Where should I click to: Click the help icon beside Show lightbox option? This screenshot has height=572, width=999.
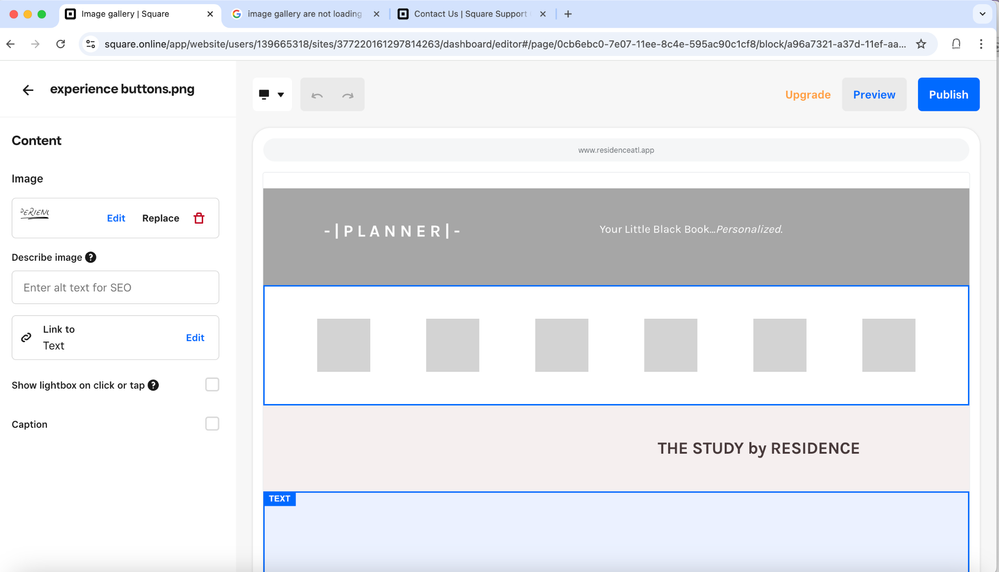[x=153, y=385]
